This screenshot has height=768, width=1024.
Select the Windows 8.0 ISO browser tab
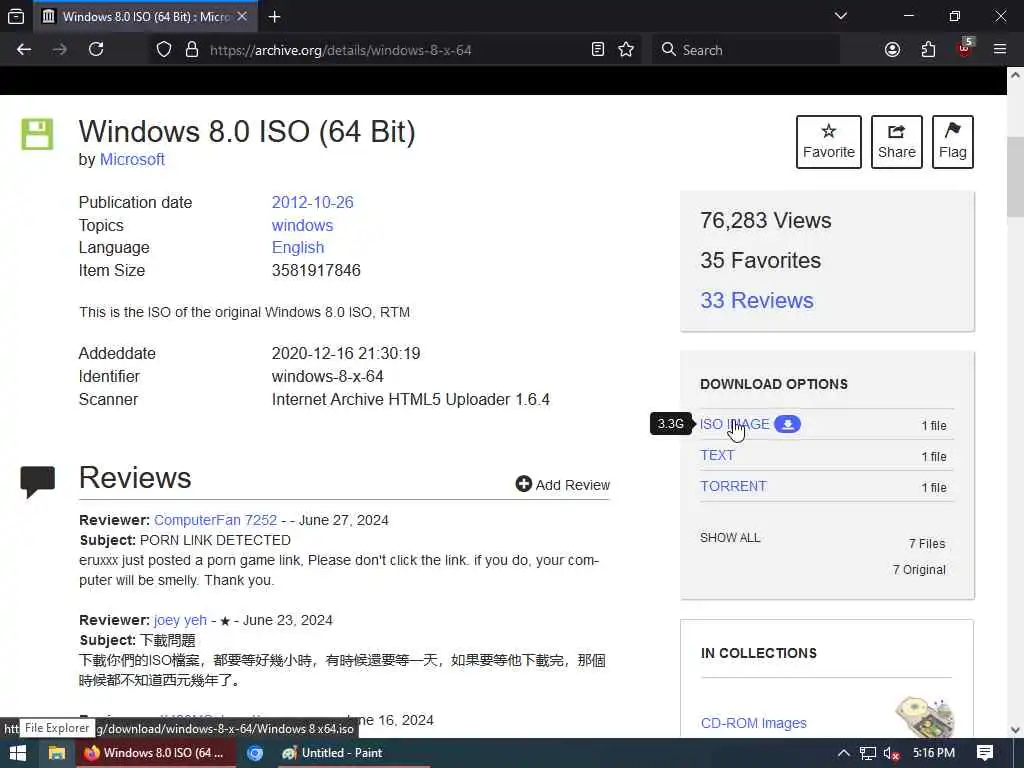[x=145, y=17]
